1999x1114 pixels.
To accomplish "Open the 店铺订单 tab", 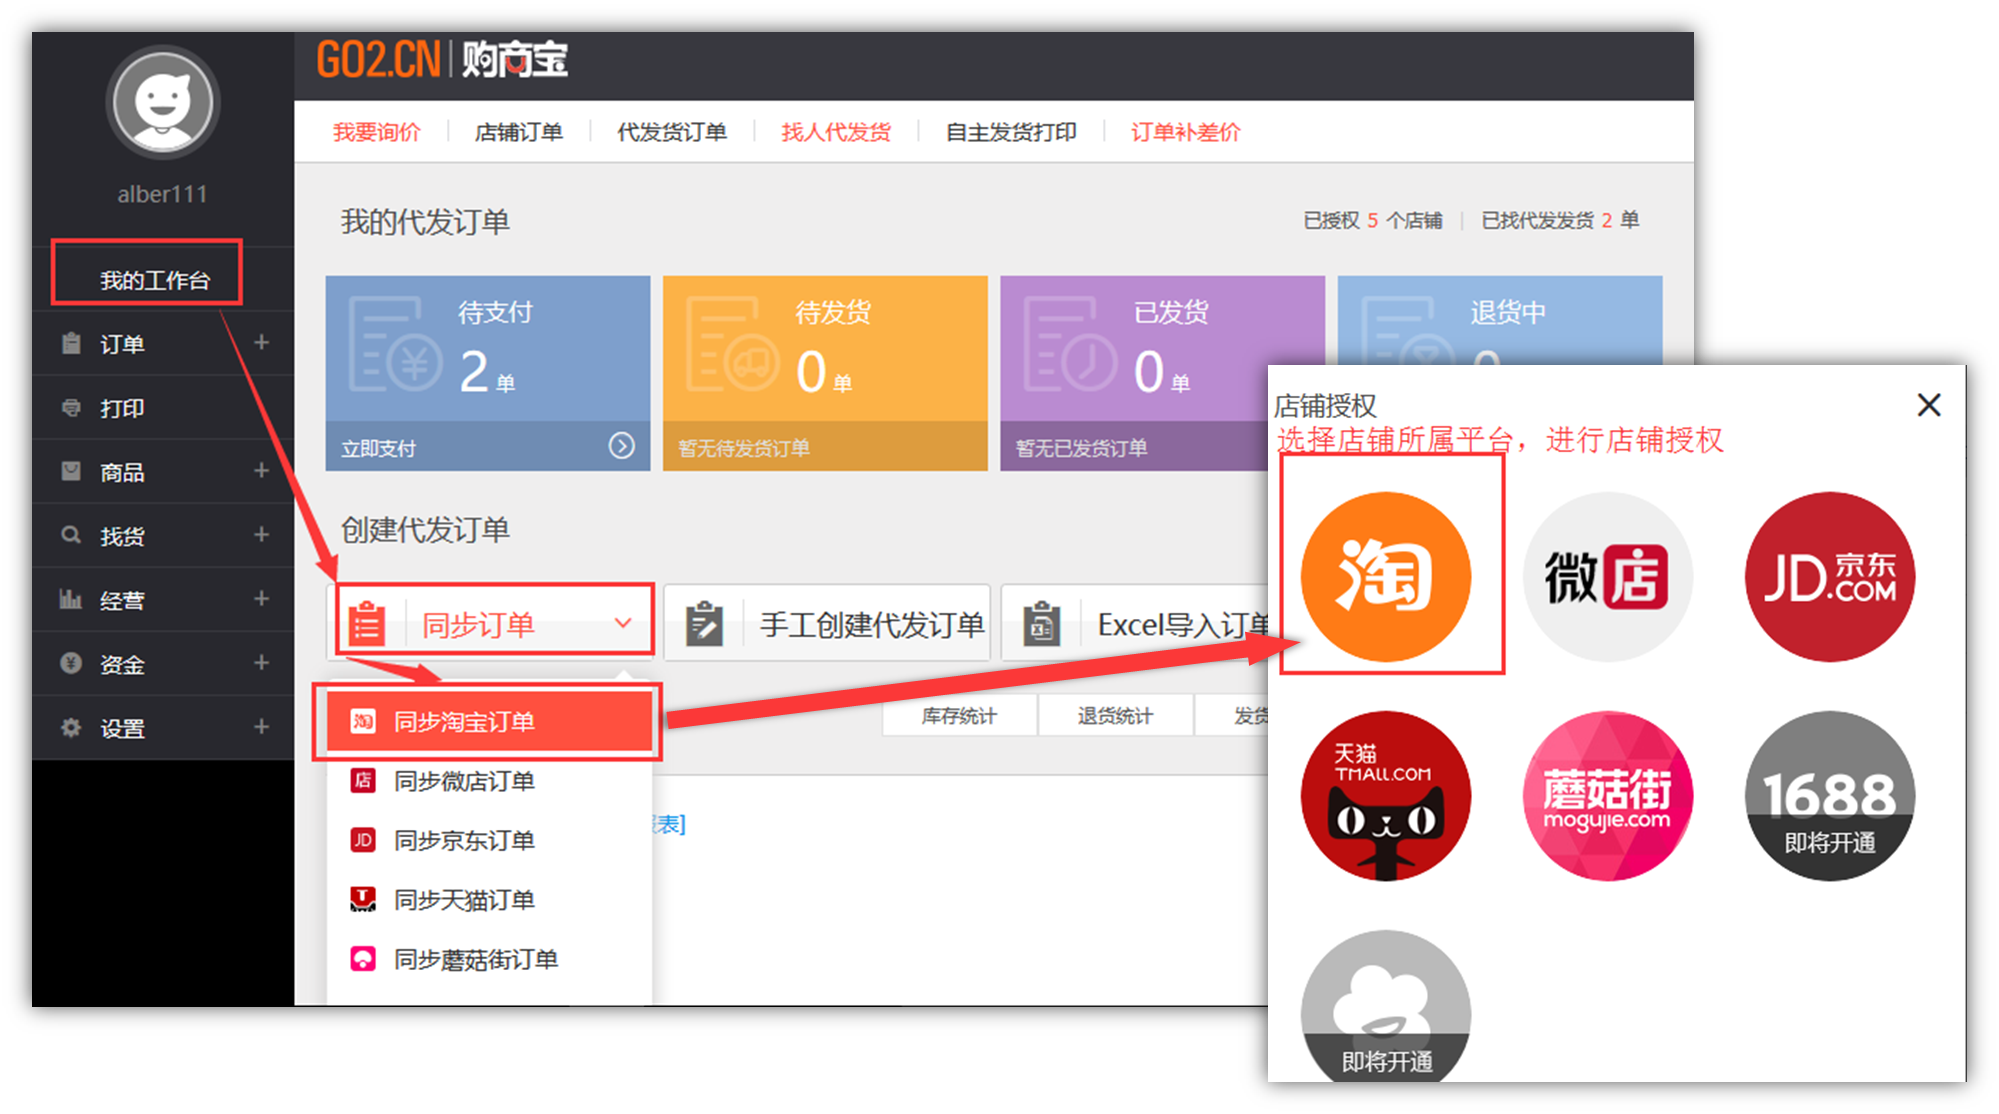I will point(518,132).
